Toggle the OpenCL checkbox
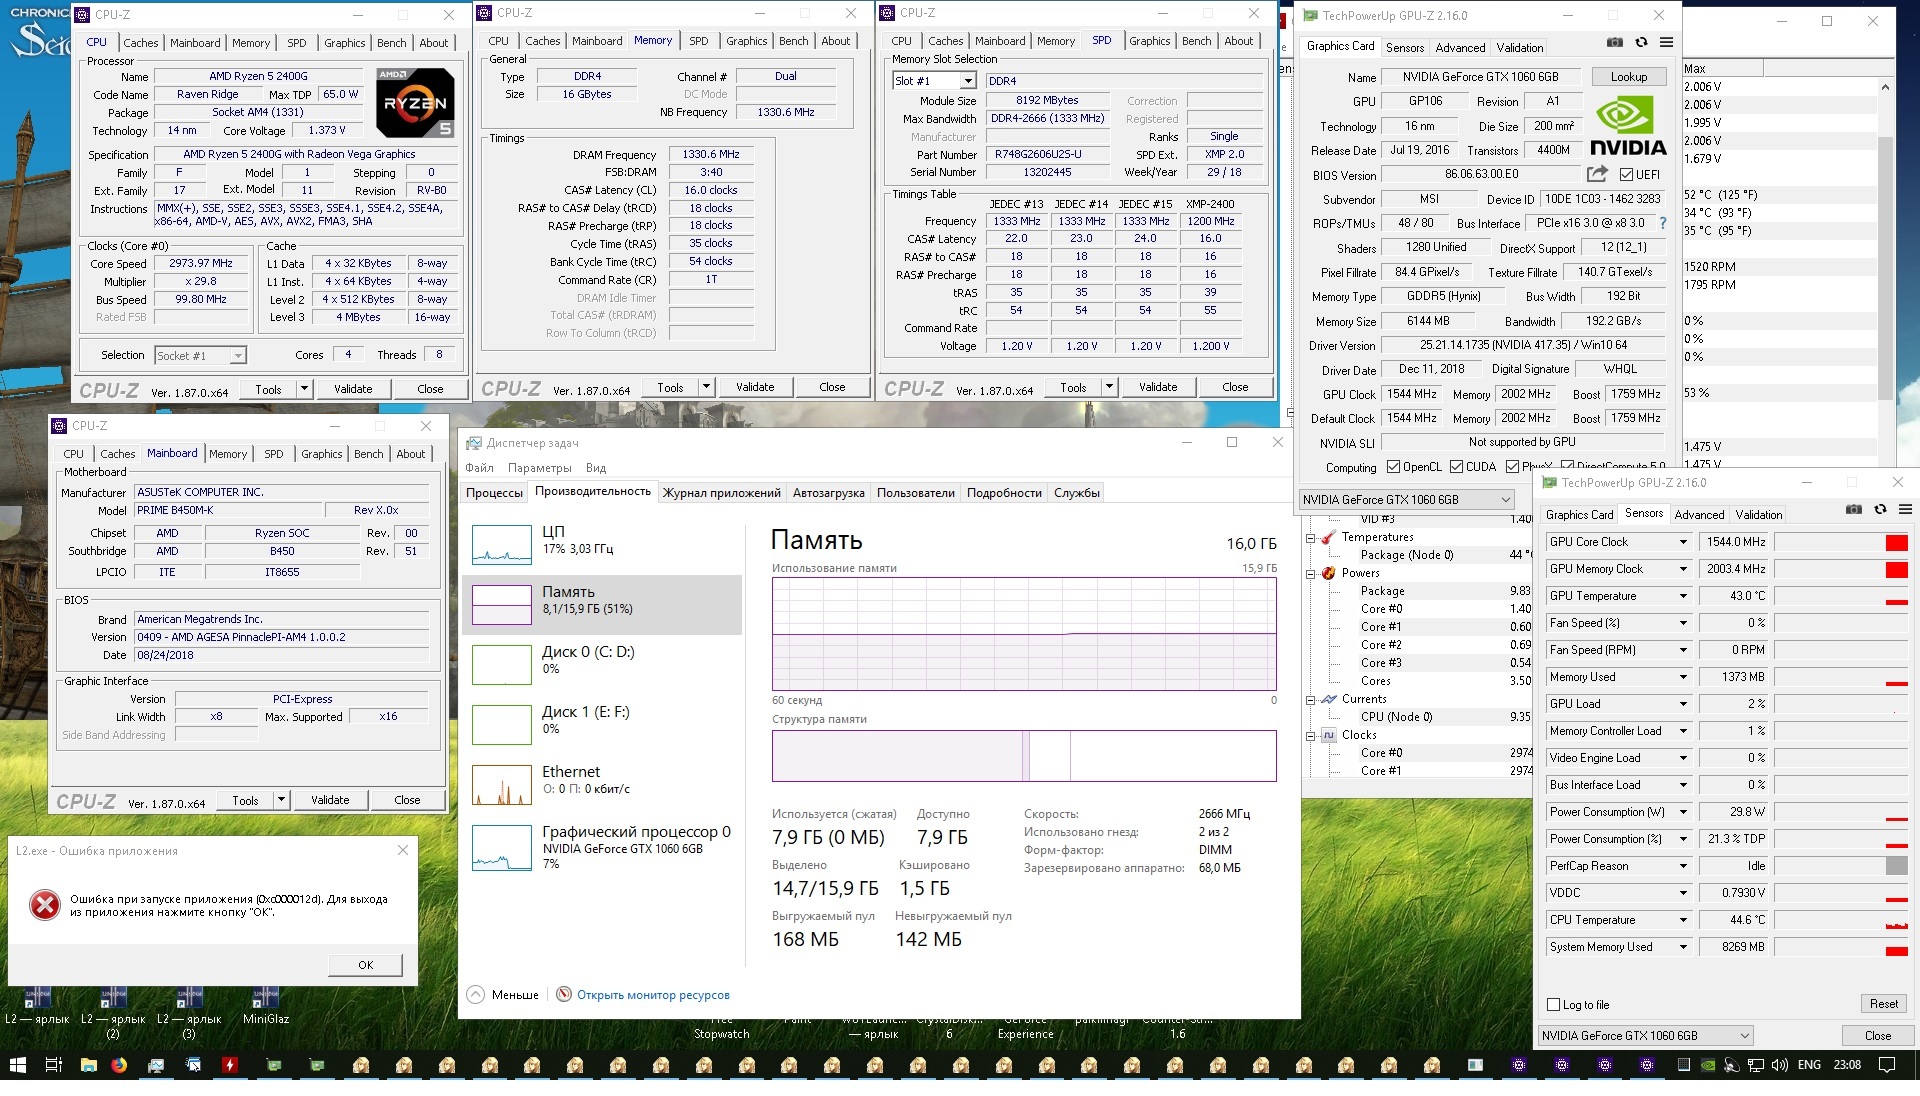 tap(1393, 467)
